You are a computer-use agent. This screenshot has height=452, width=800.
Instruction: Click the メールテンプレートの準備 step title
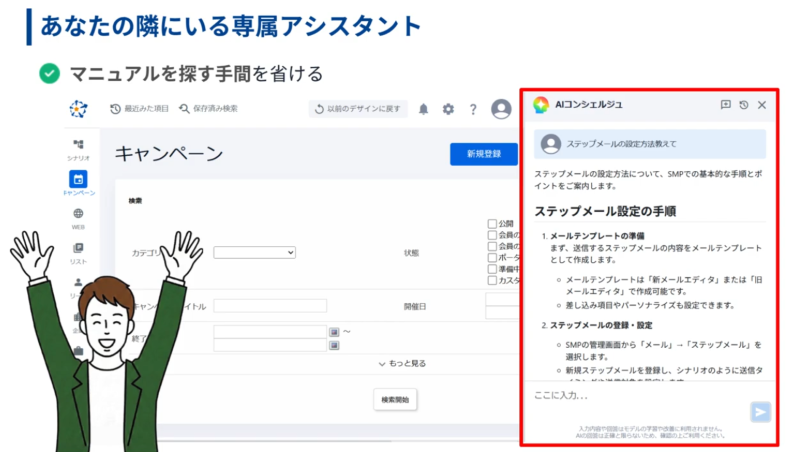click(x=597, y=236)
